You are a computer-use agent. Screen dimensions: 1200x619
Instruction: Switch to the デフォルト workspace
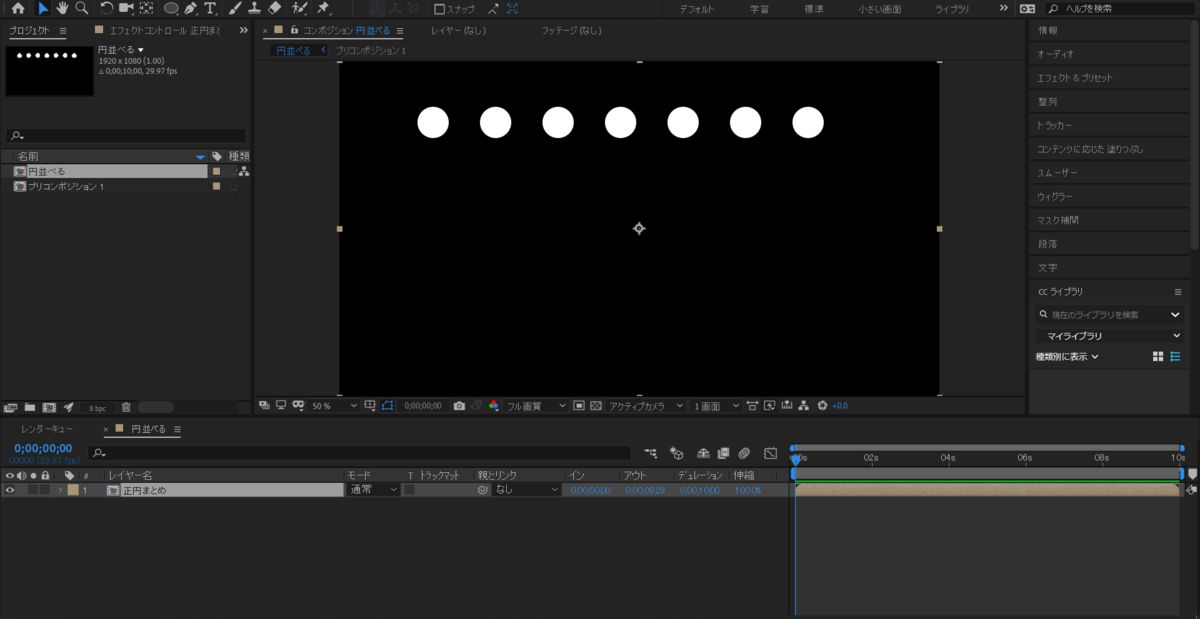click(696, 9)
